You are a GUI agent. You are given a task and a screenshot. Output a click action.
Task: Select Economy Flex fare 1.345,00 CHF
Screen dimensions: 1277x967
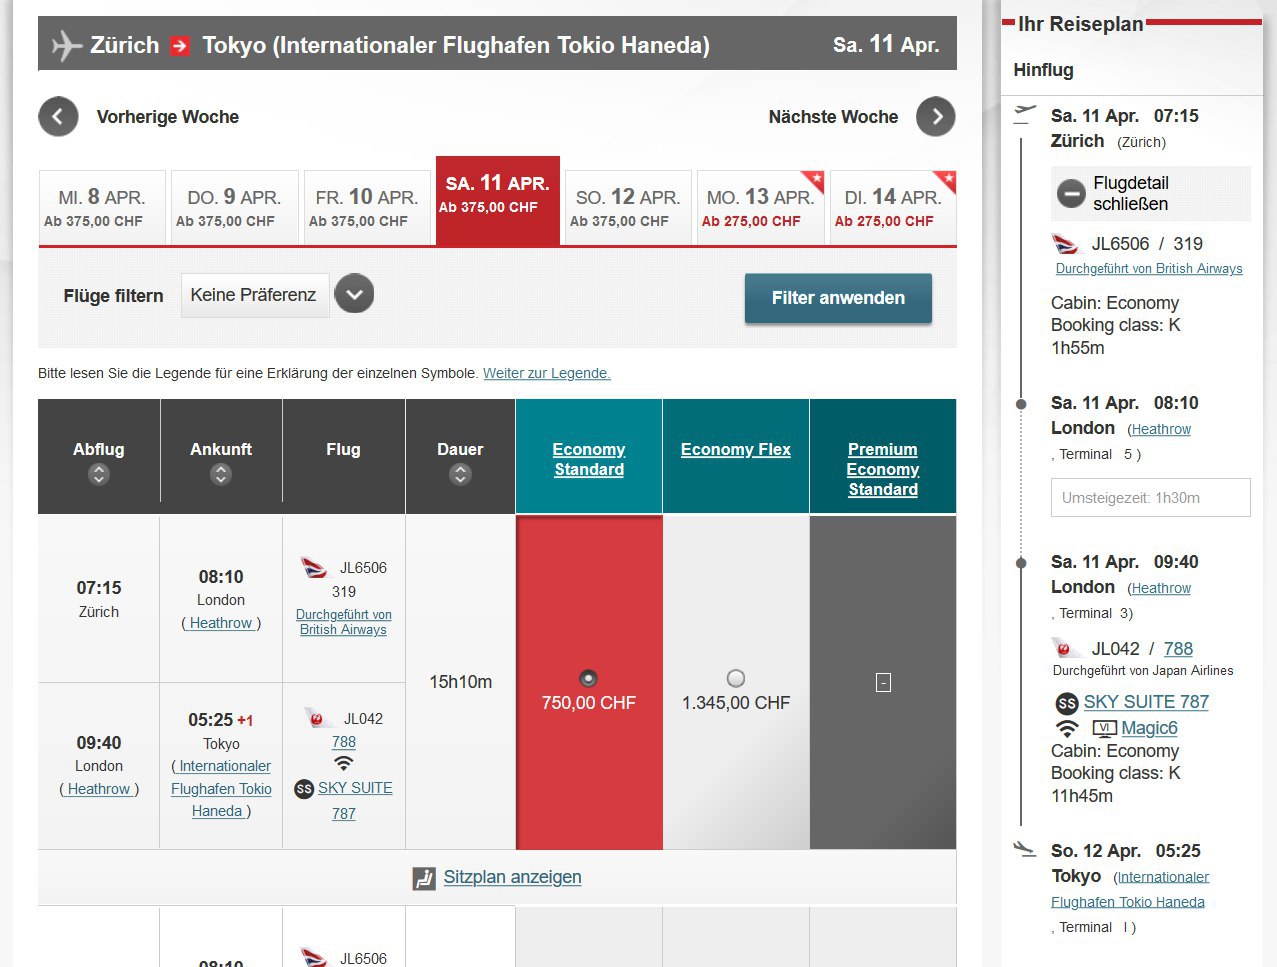pos(736,678)
